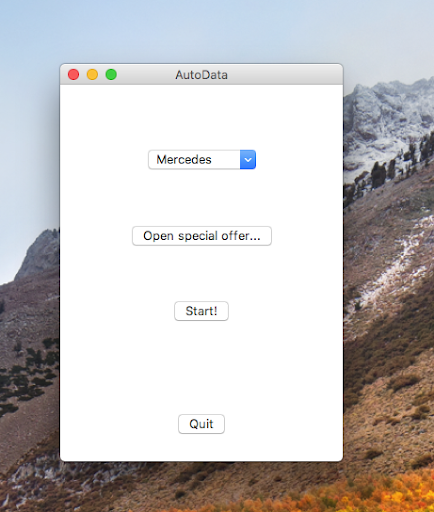Open the Mercedes car brand dropdown
Image resolution: width=434 pixels, height=512 pixels.
coord(202,160)
